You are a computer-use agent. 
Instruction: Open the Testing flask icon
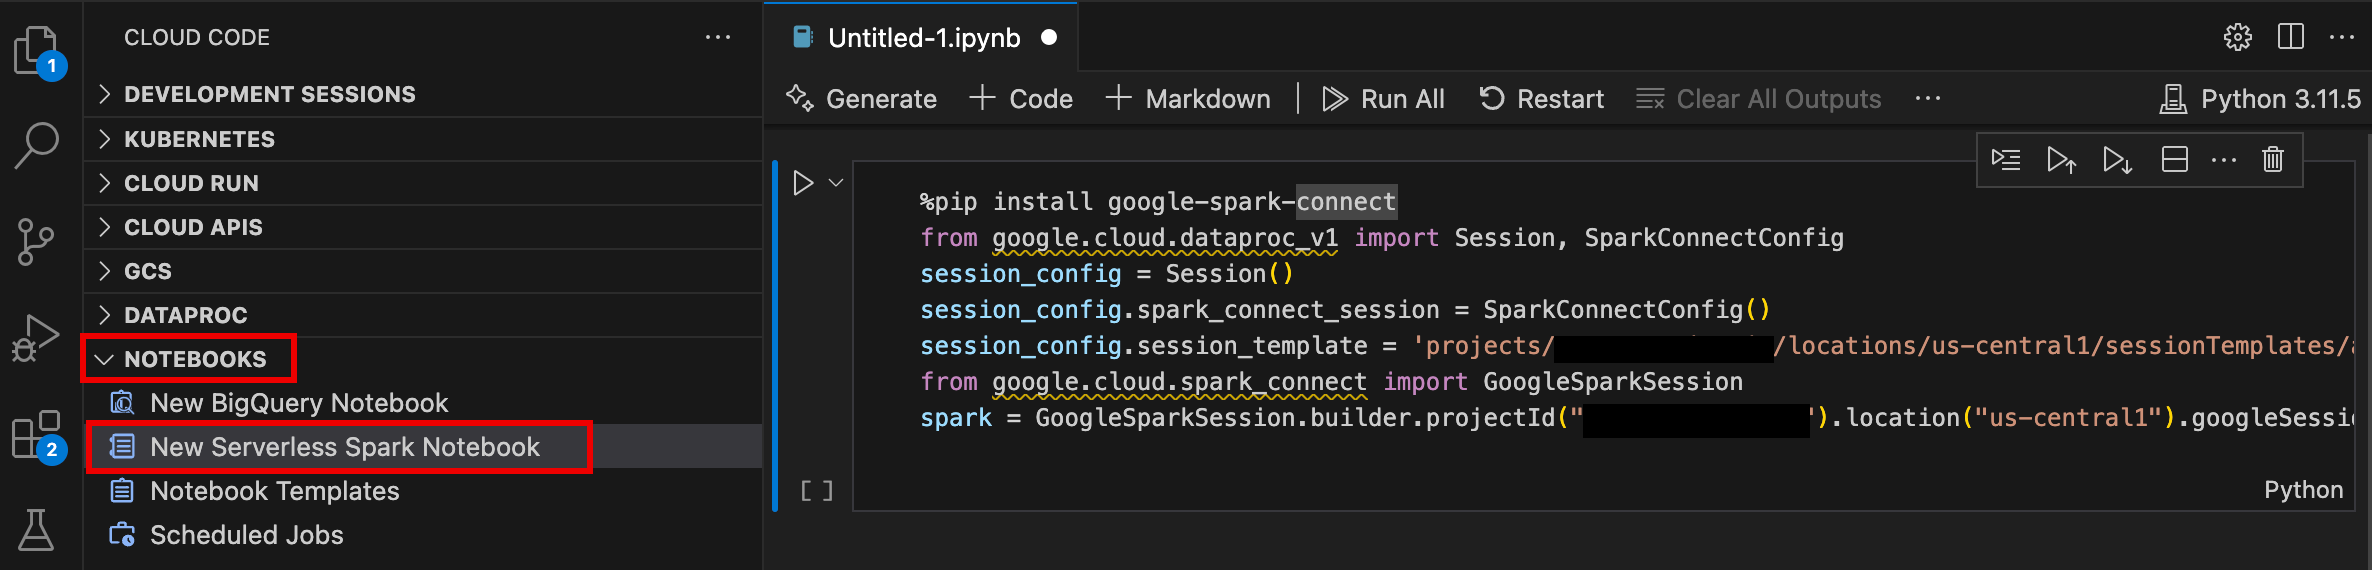37,530
